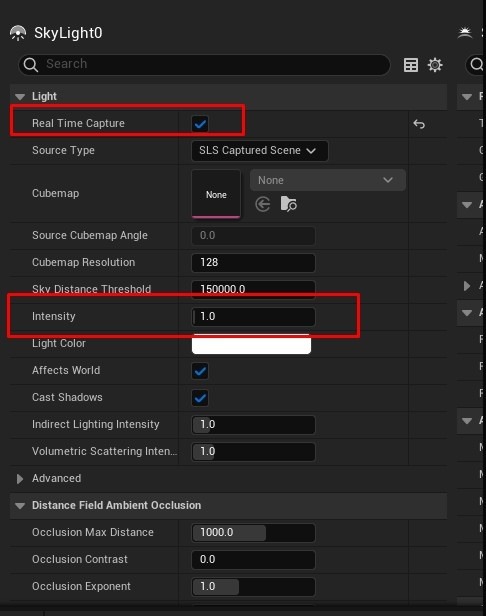
Task: Click the Occlusion Exponent slider
Action: point(253,587)
